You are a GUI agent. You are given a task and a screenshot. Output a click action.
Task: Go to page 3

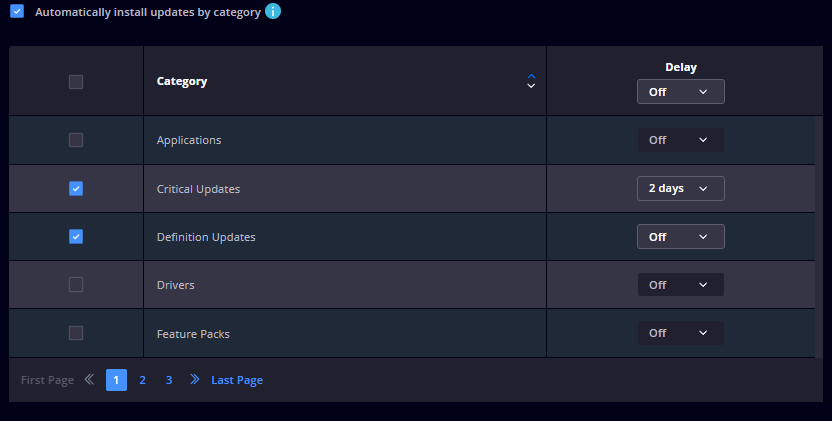(169, 380)
